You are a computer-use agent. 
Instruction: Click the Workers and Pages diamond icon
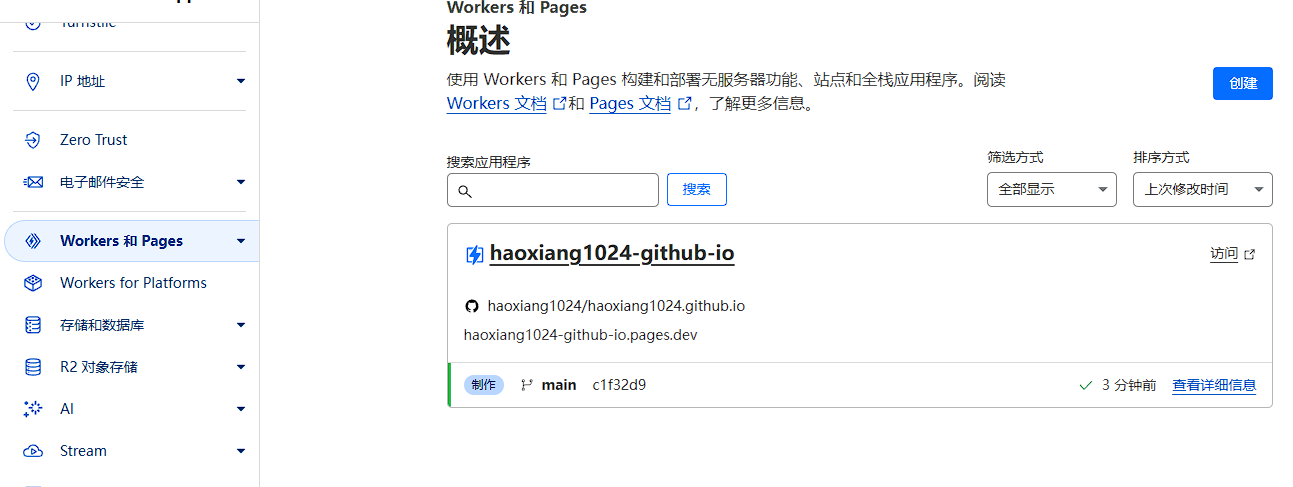32,241
